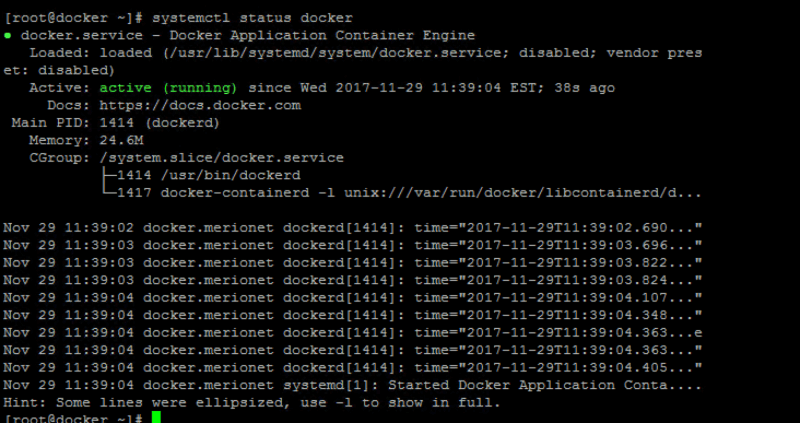This screenshot has width=800, height=423.
Task: Click the green terminal cursor block
Action: (x=156, y=418)
